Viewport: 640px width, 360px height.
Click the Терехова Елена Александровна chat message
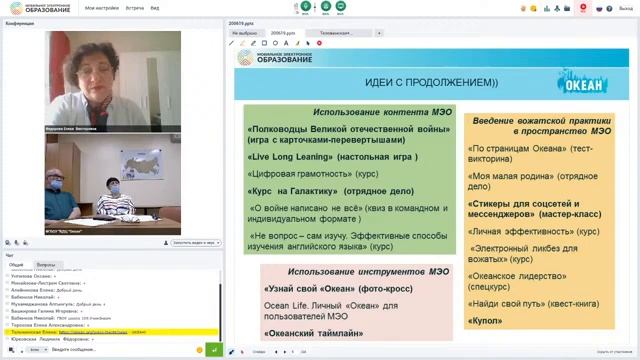[112, 325]
